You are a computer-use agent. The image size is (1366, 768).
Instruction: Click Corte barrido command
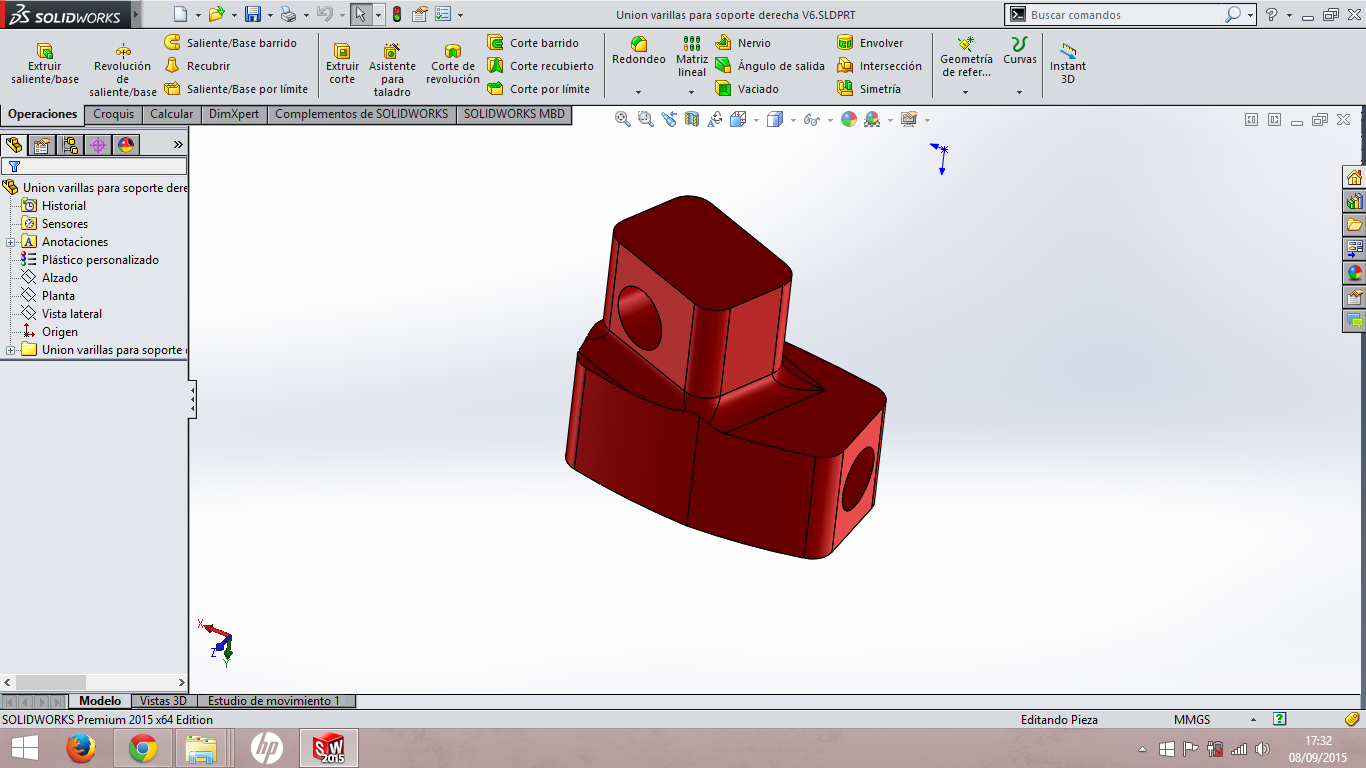click(533, 43)
